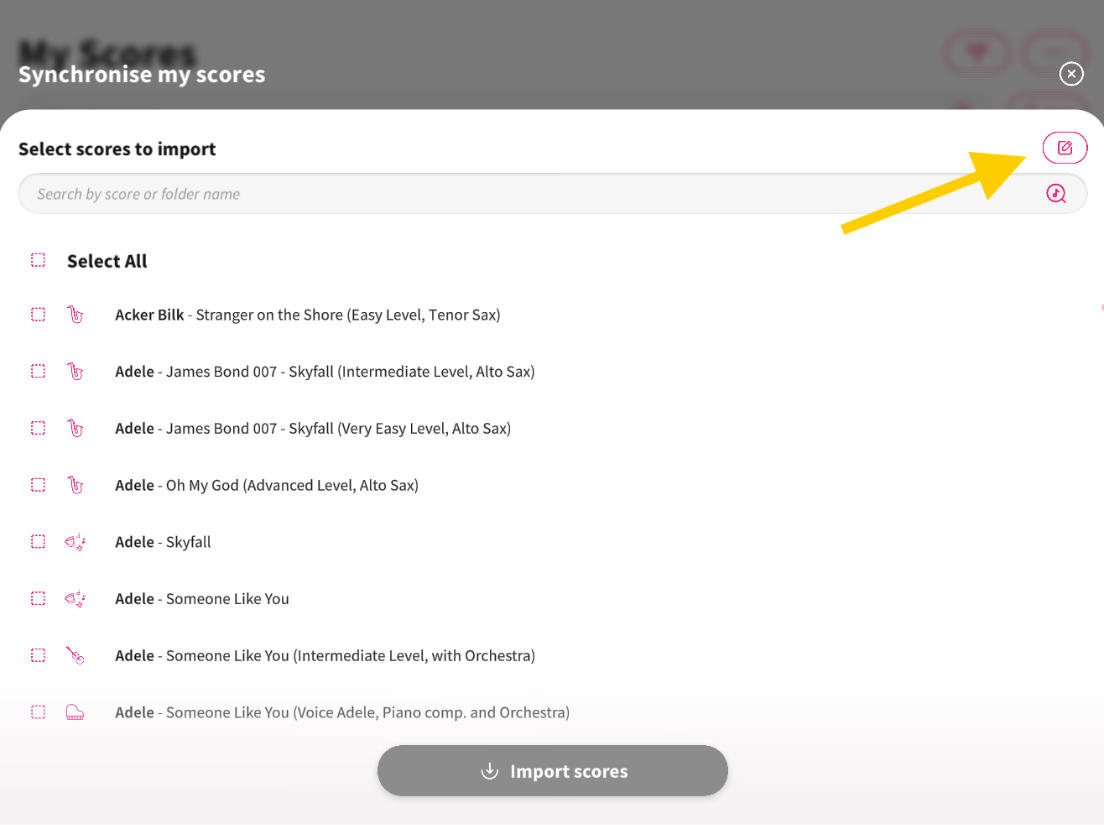Check the Voice Adele Piano comp score
The height and width of the screenshot is (825, 1104).
click(38, 712)
